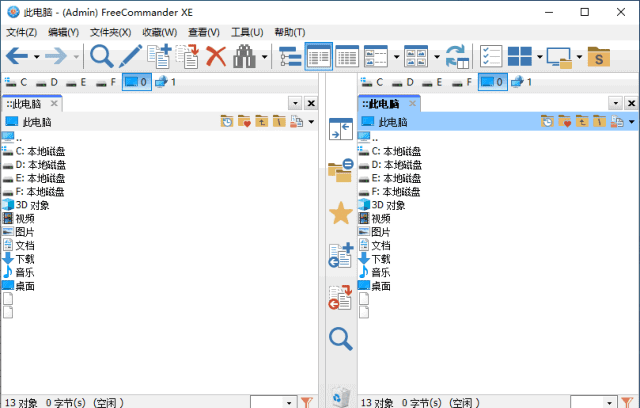
Task: Click the move to other panel icon in middle bar
Action: (340, 298)
